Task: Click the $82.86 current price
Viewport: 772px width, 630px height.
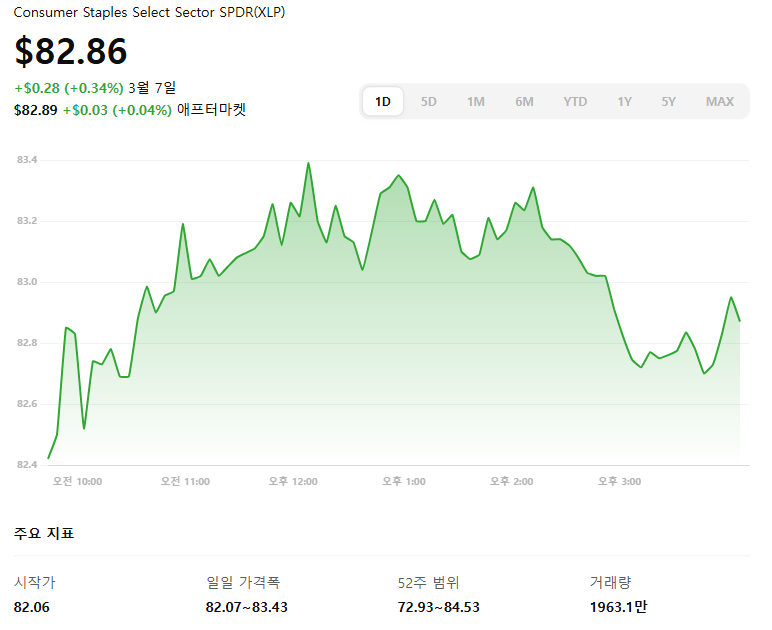Action: click(x=71, y=51)
